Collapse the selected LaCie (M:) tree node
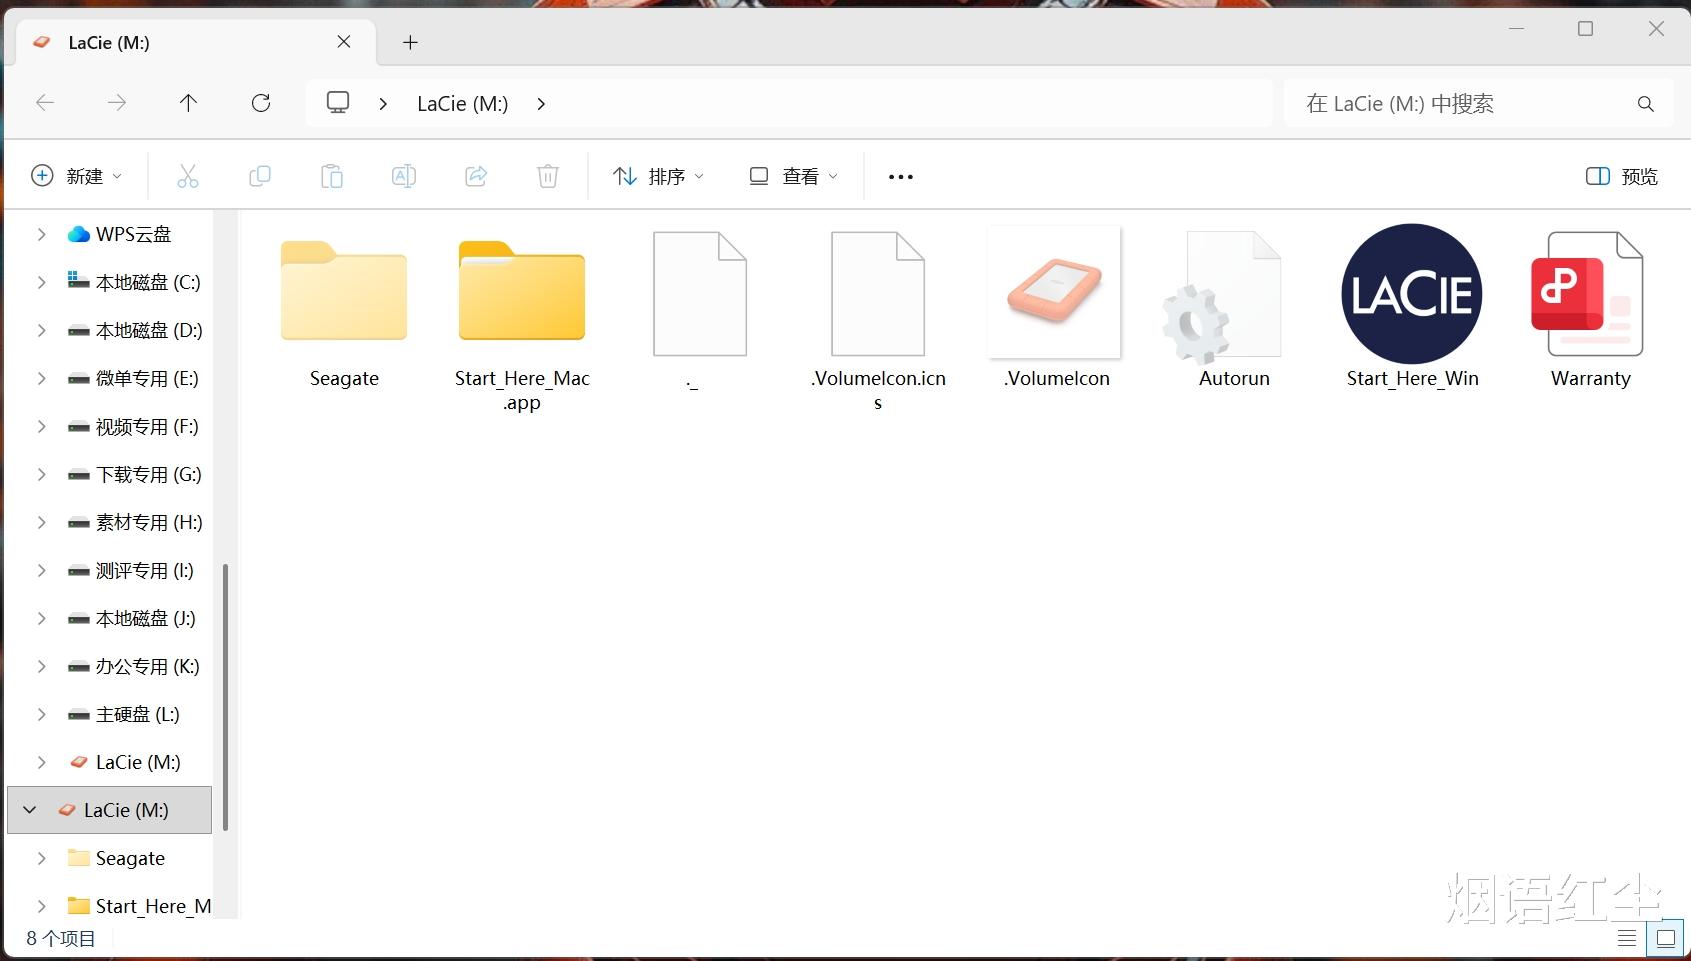 29,810
